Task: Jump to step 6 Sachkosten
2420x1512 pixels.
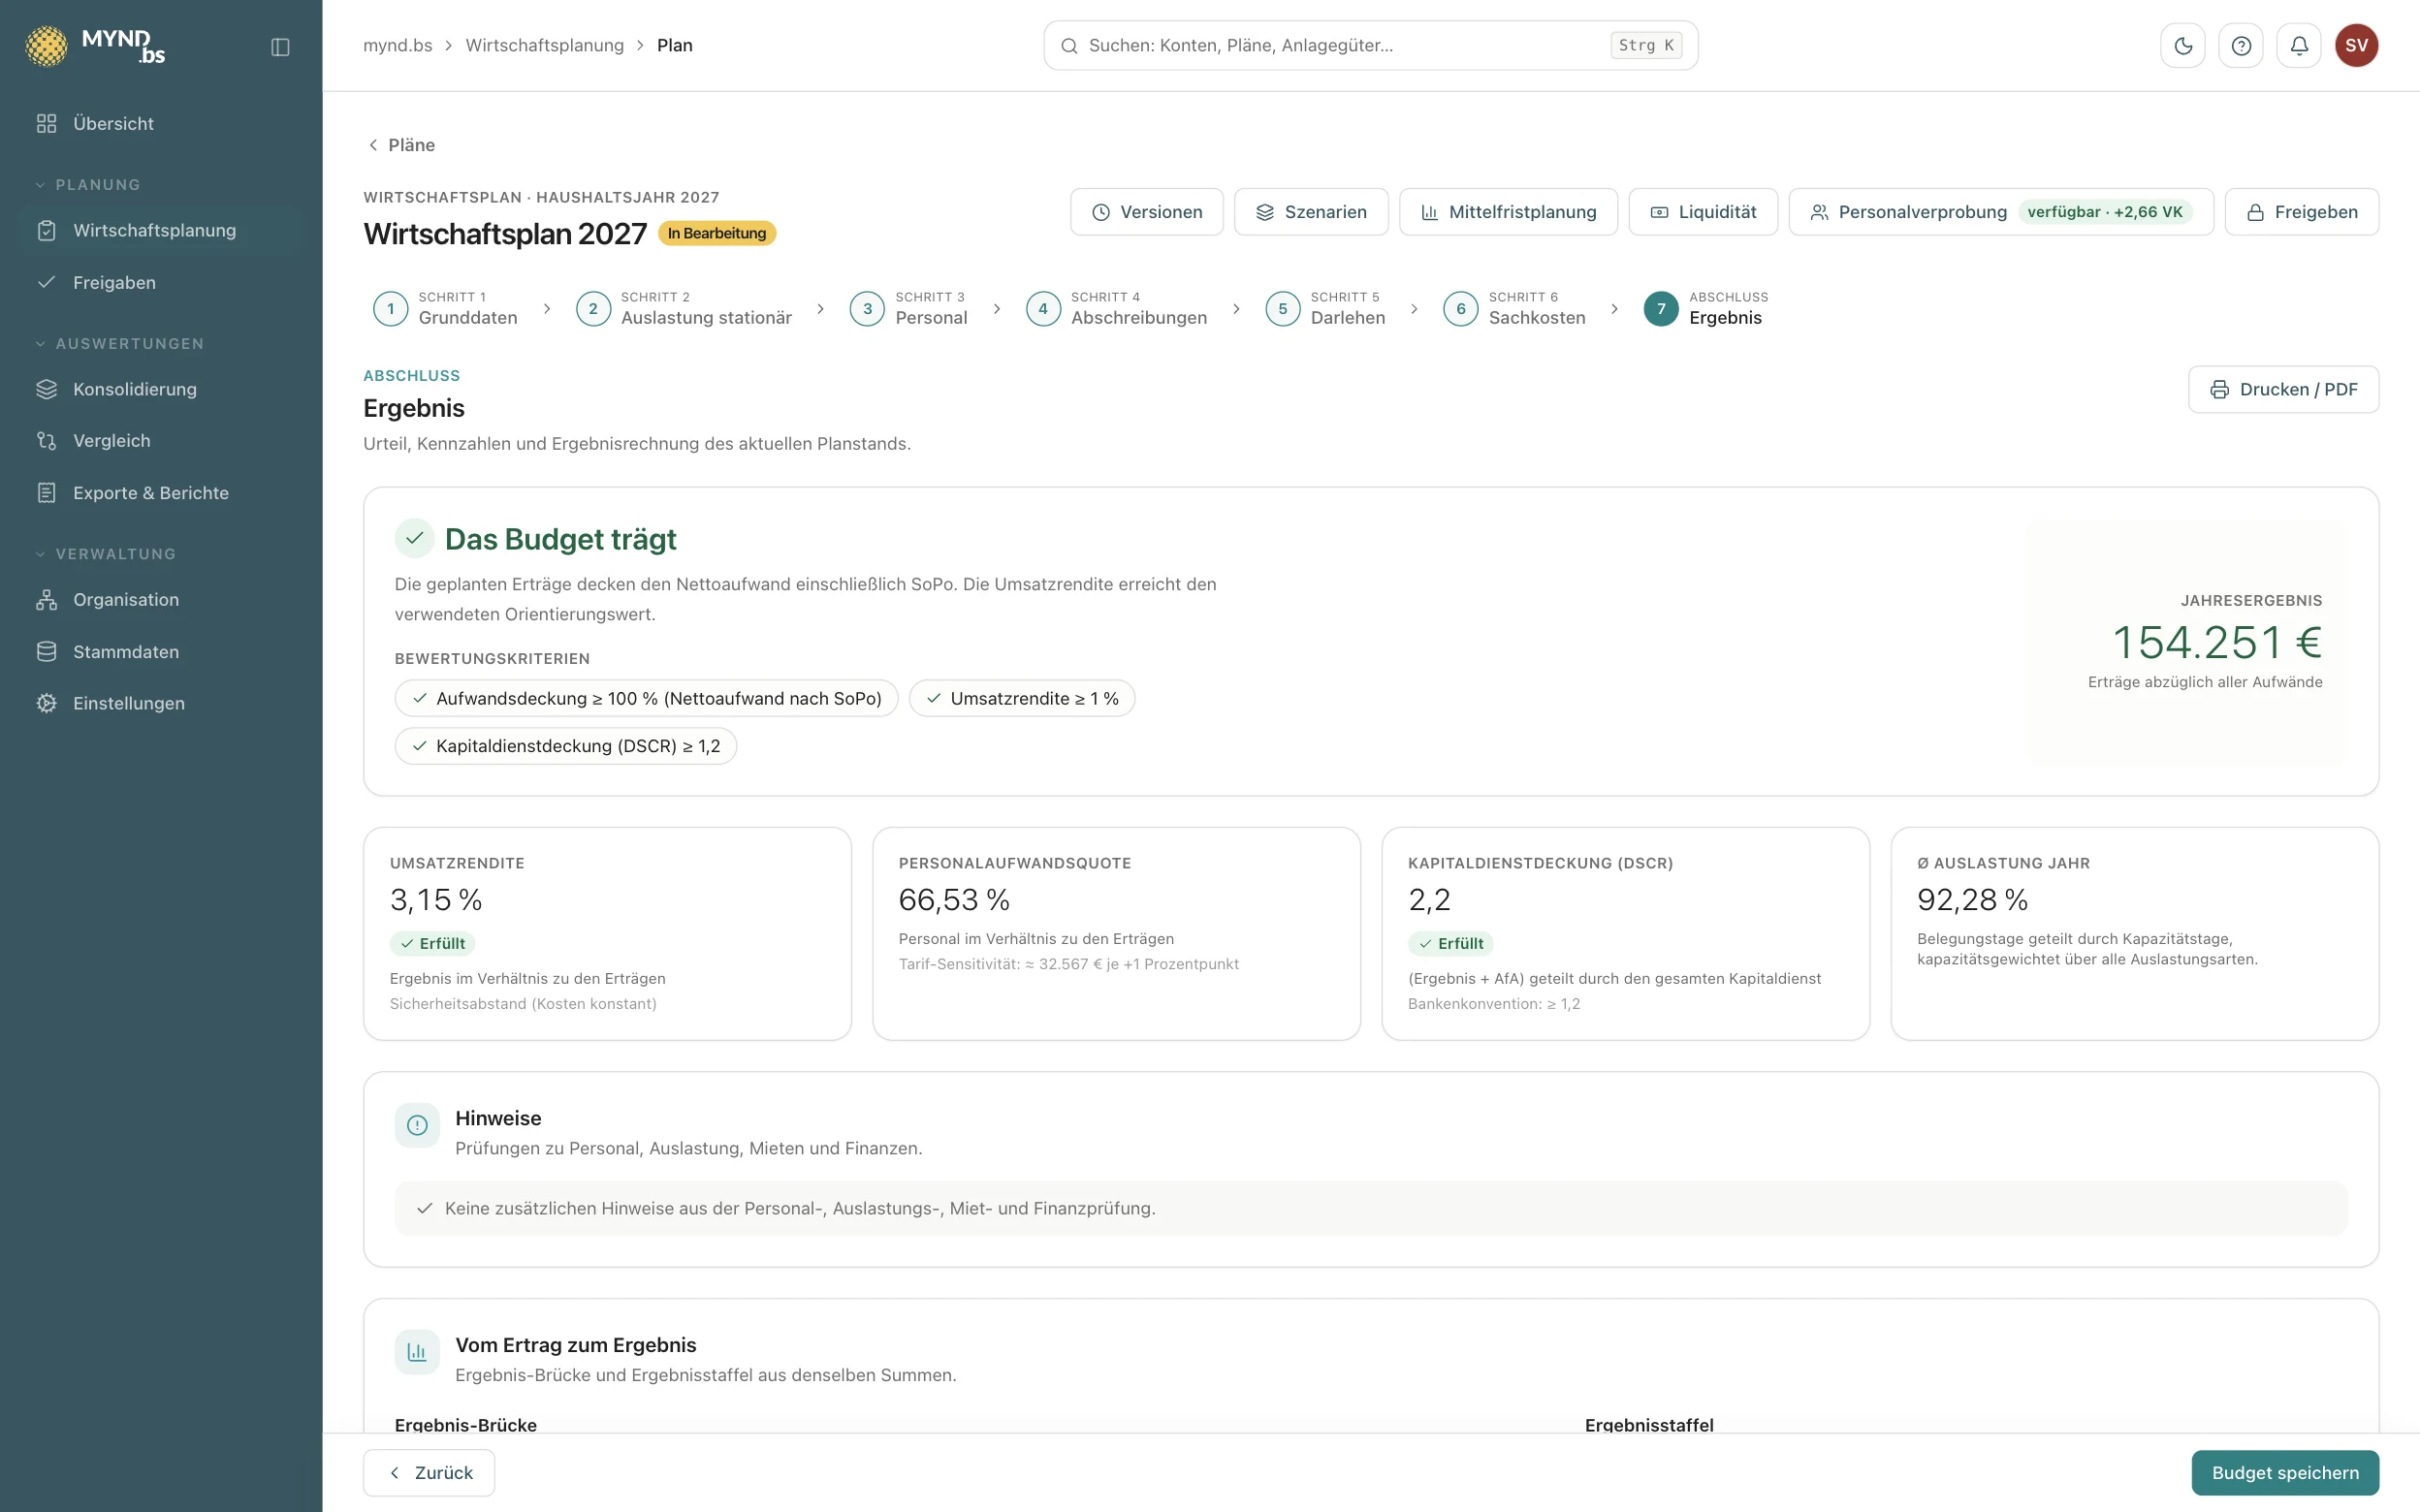Action: click(1515, 309)
